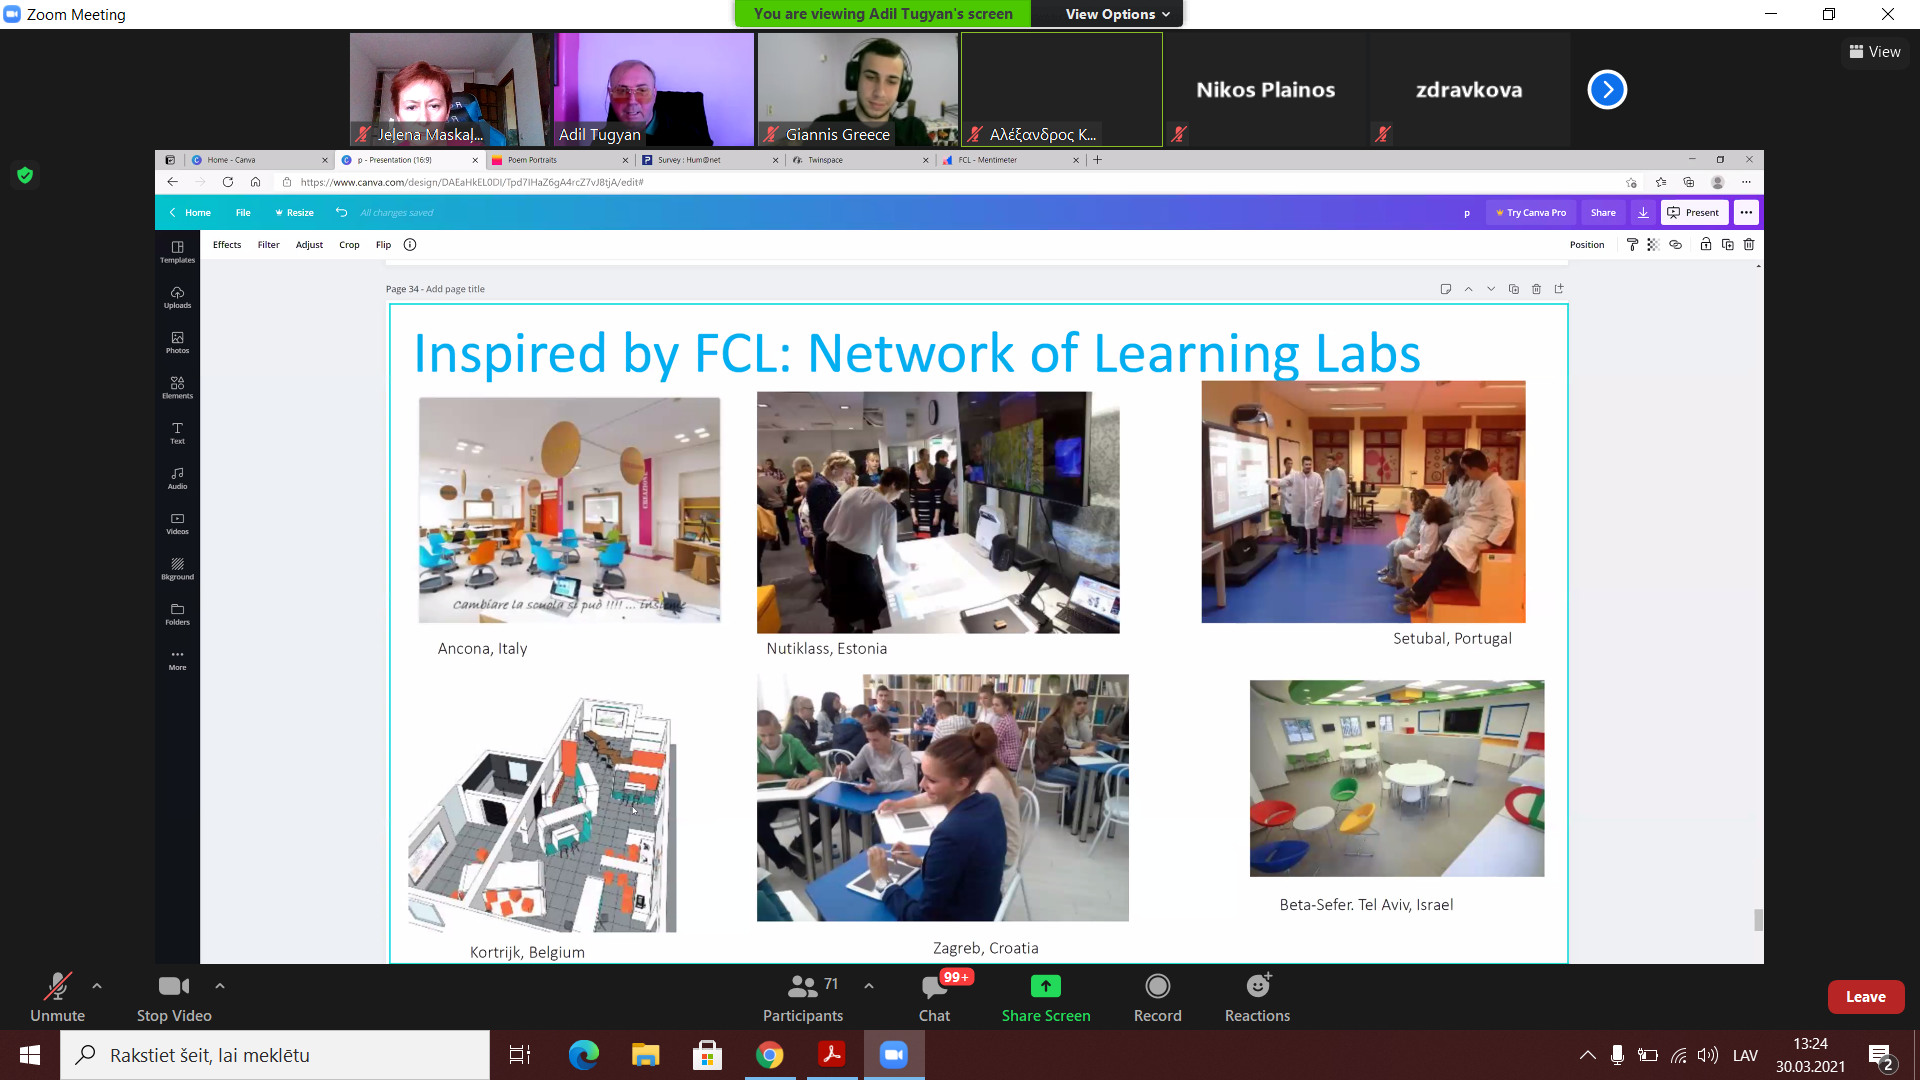Click the Zagreb, Croatia classroom photo

click(942, 797)
